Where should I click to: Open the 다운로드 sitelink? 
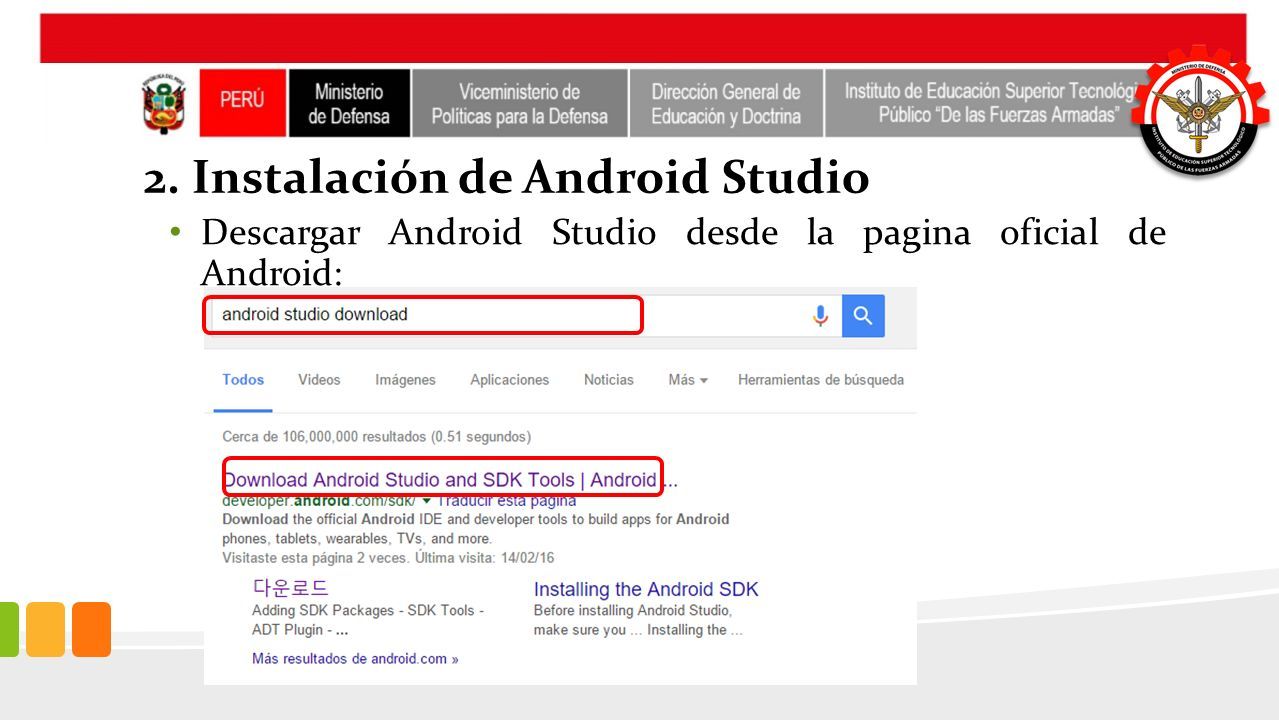(x=290, y=588)
